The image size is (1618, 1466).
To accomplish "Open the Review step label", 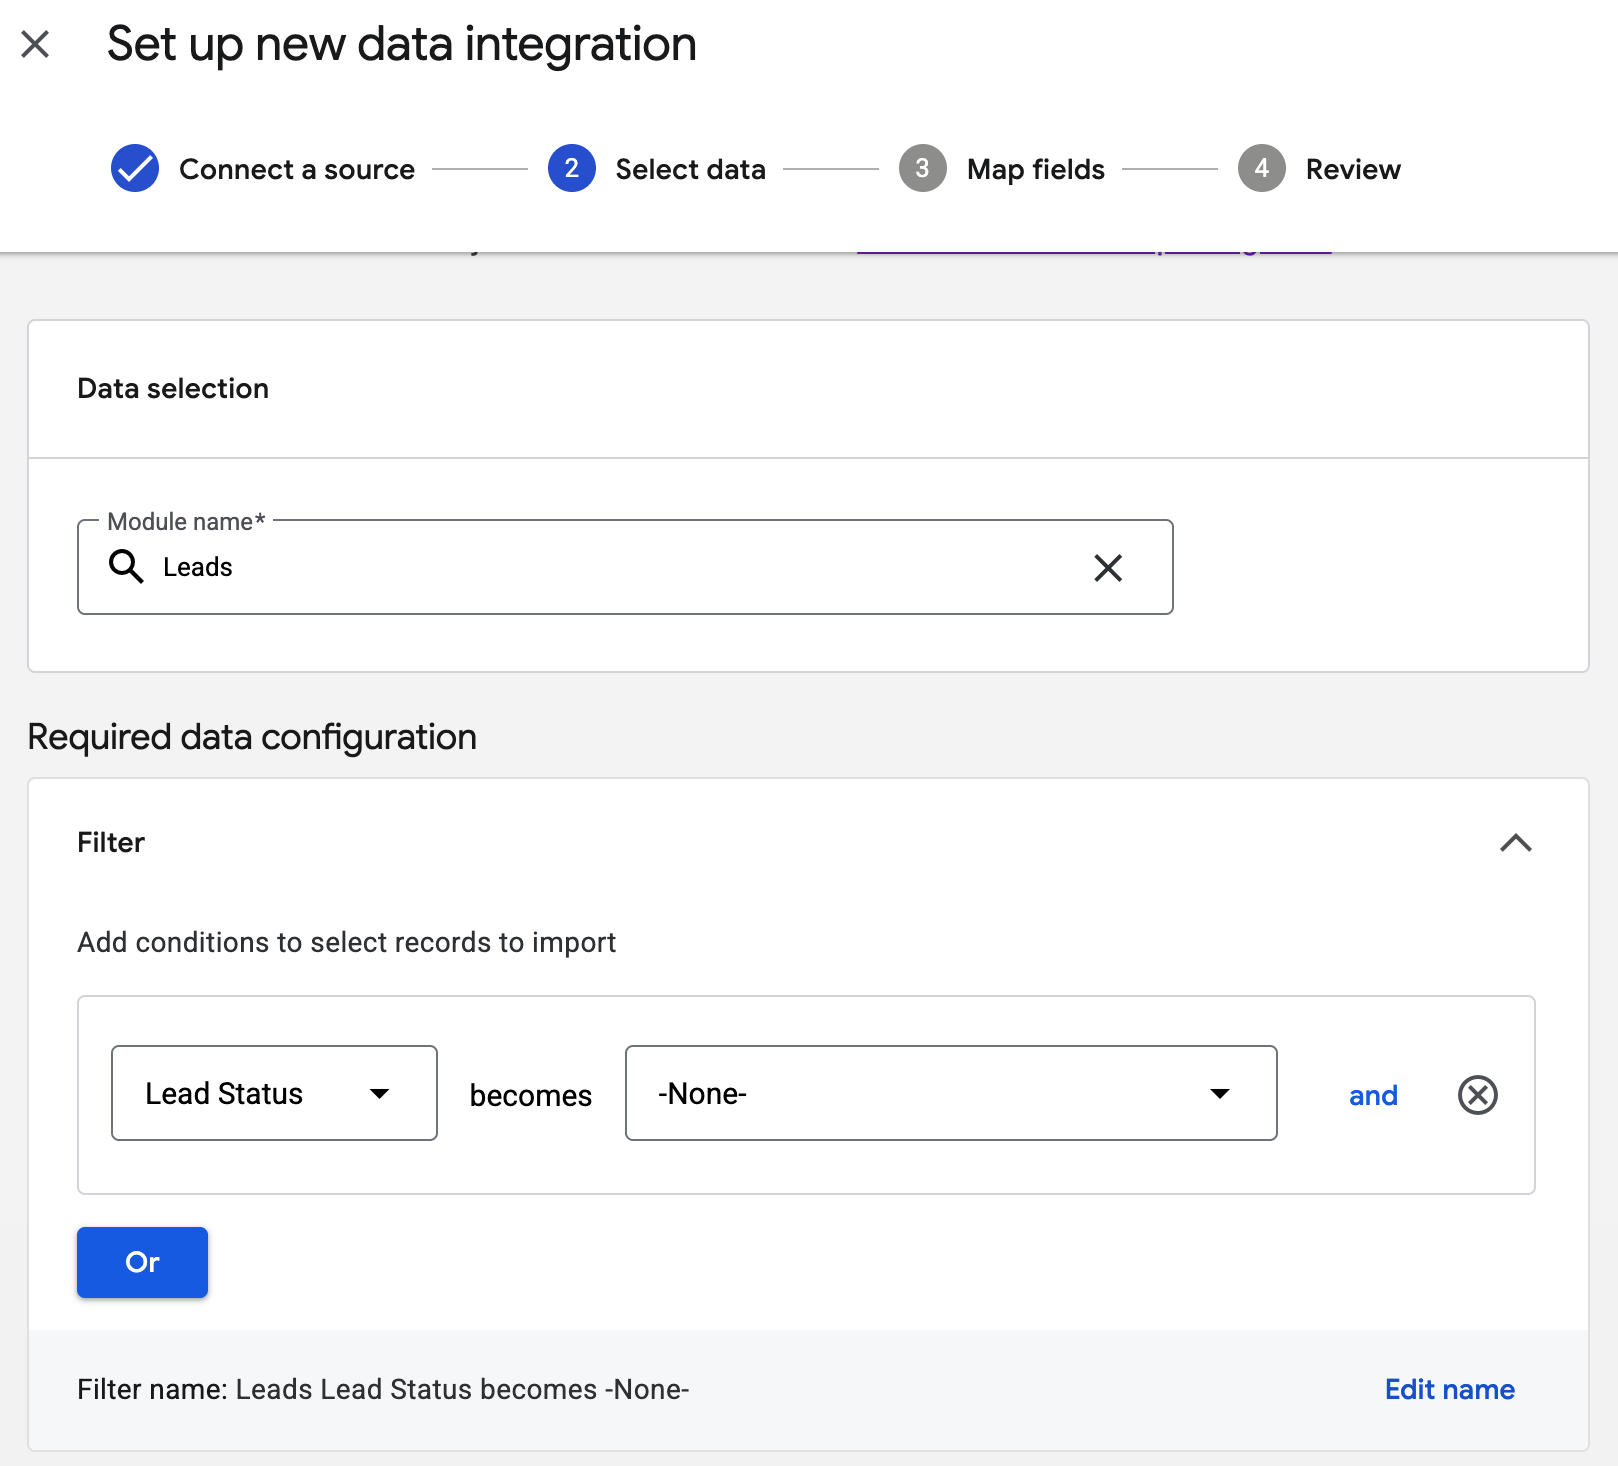I will coord(1352,170).
